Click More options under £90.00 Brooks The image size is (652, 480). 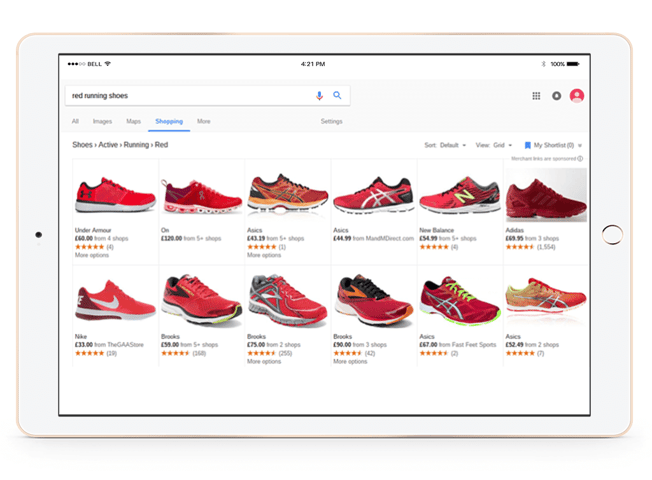click(x=350, y=361)
